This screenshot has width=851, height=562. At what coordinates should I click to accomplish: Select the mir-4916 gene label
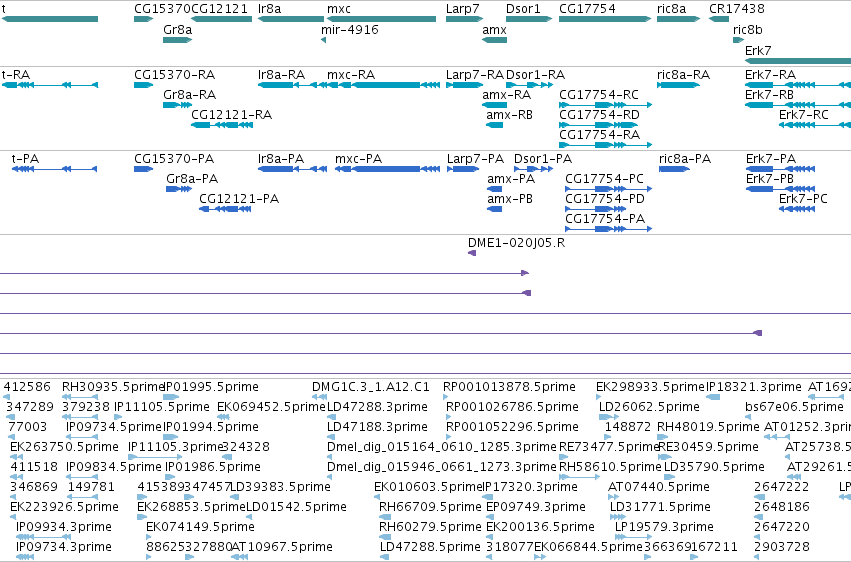(x=350, y=29)
